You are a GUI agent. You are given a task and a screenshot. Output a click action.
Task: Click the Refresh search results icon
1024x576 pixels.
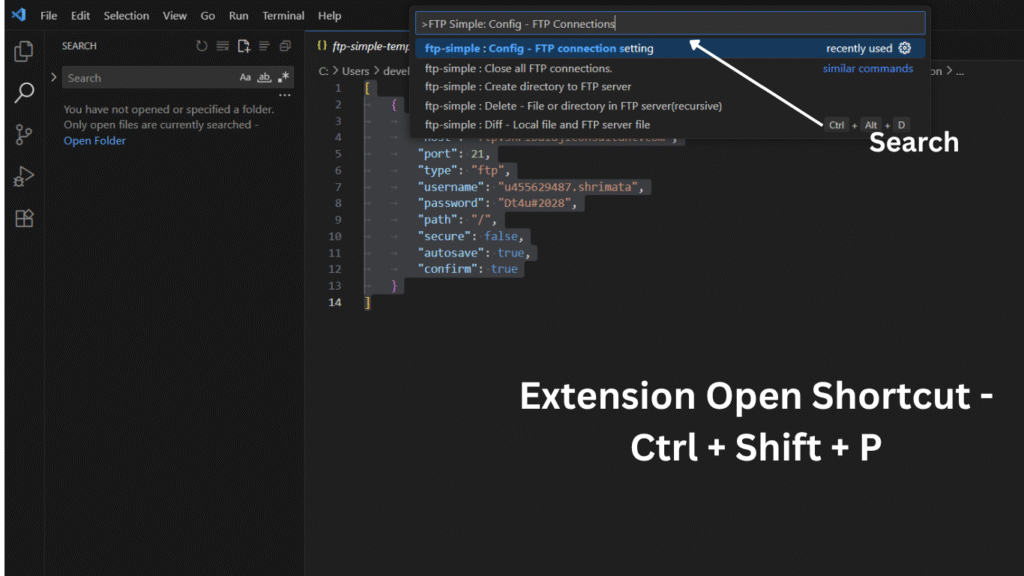pyautogui.click(x=202, y=46)
